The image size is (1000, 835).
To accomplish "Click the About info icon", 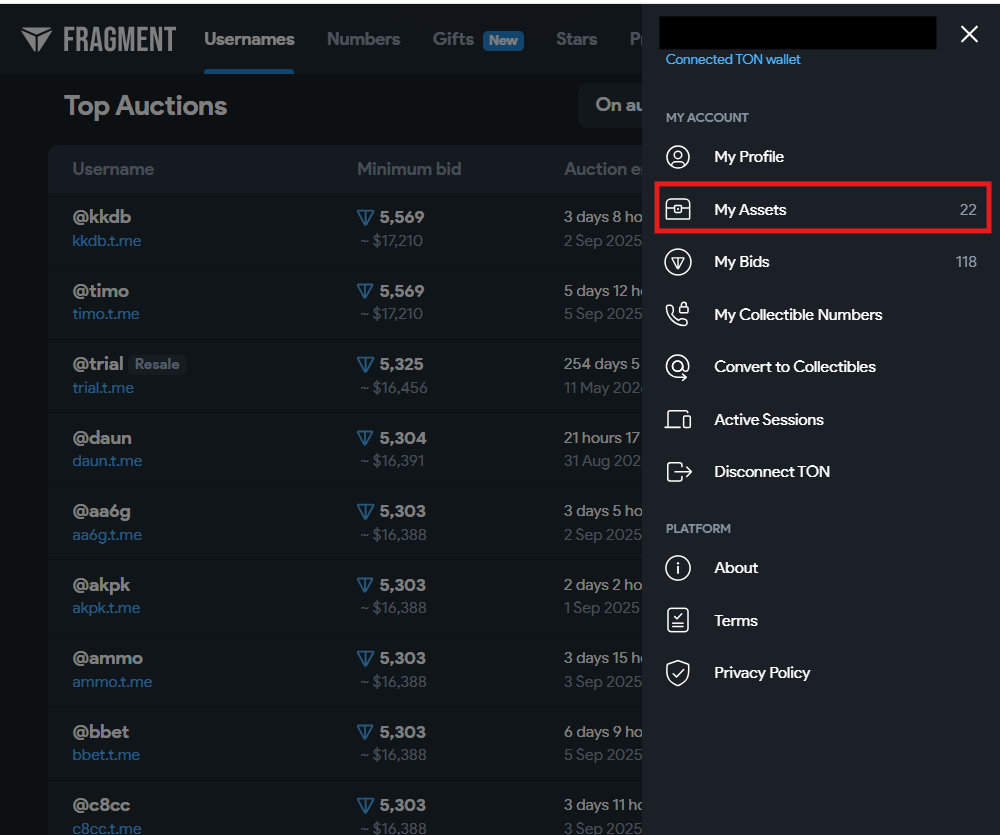I will click(x=678, y=568).
